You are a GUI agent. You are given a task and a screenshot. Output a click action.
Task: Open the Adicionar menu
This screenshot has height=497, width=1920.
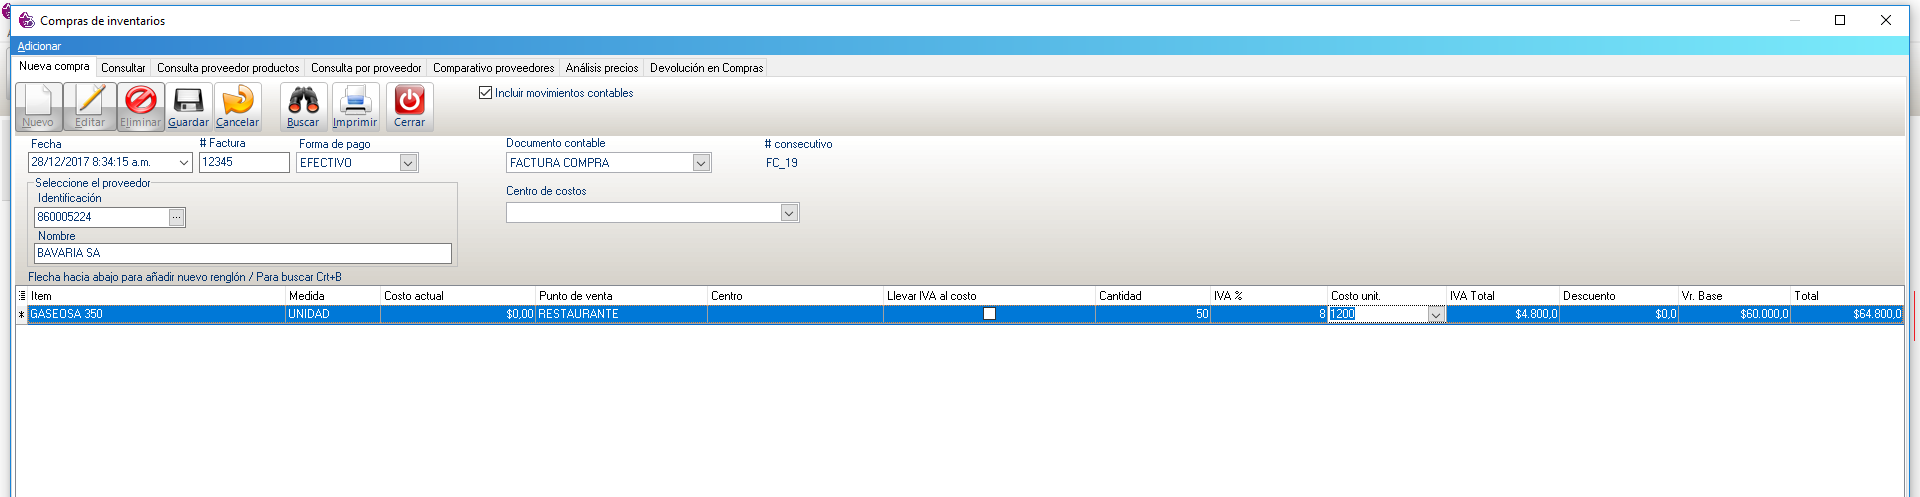(x=39, y=46)
